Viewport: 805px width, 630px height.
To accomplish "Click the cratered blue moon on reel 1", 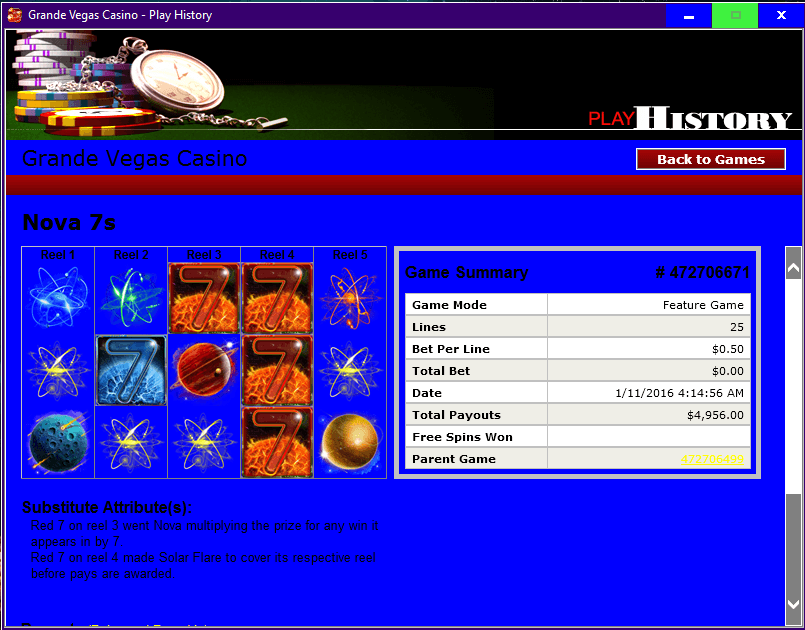I will point(59,442).
